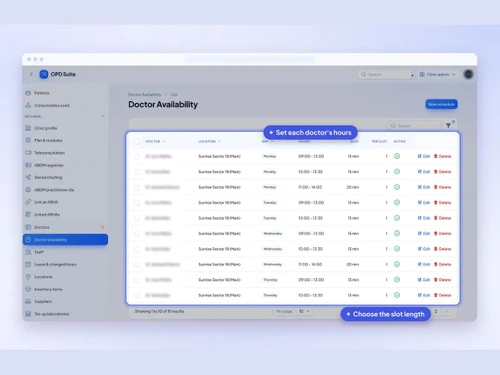Open the user avatar in top bar
Viewport: 500px width, 375px height.
pyautogui.click(x=468, y=74)
